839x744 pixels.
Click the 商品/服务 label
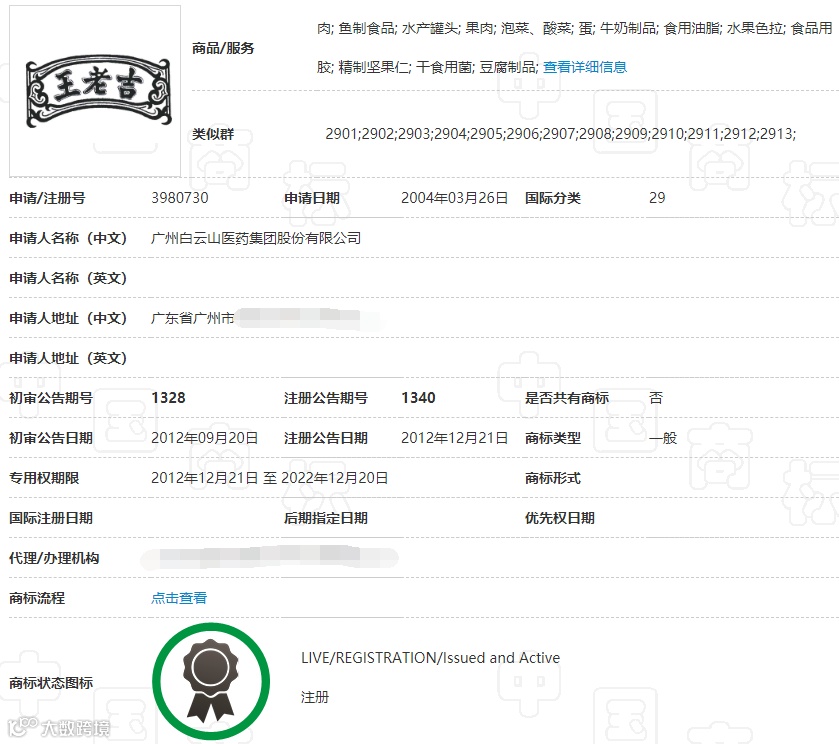(223, 48)
